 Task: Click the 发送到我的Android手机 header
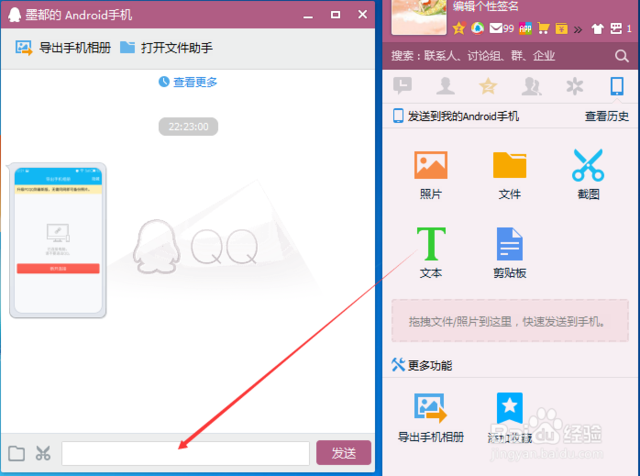tap(456, 116)
